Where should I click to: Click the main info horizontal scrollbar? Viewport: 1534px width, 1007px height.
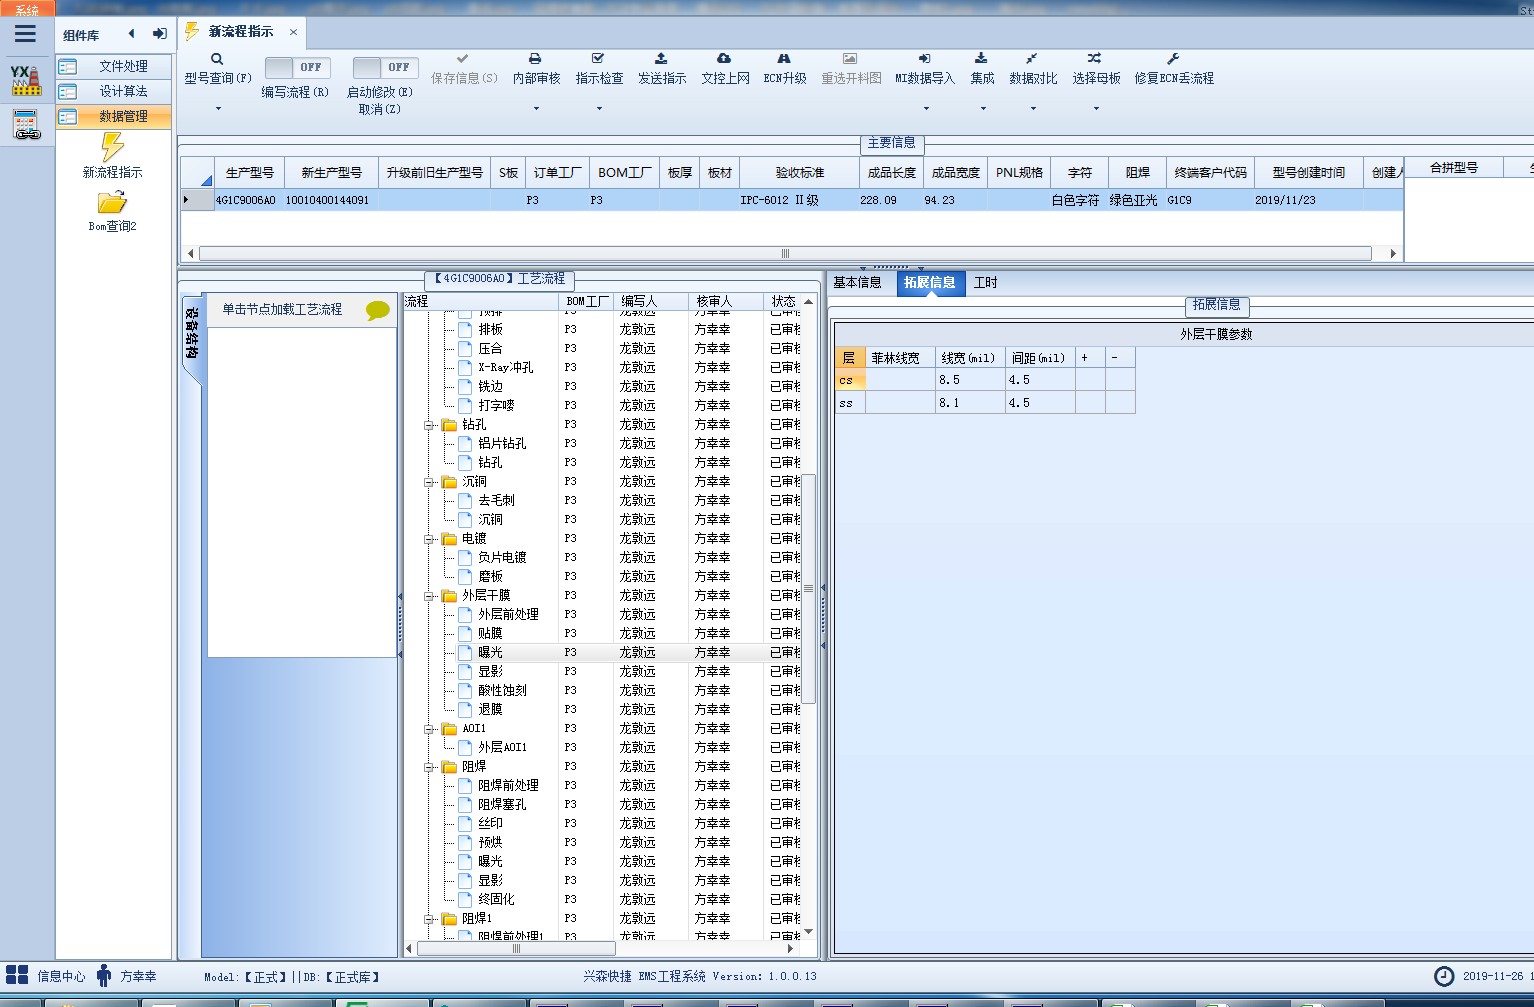pos(785,253)
